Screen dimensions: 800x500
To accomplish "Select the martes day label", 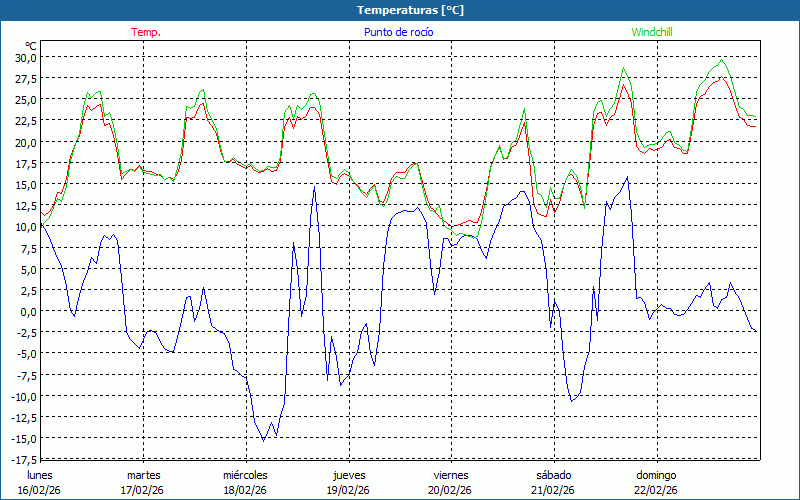I will click(143, 475).
